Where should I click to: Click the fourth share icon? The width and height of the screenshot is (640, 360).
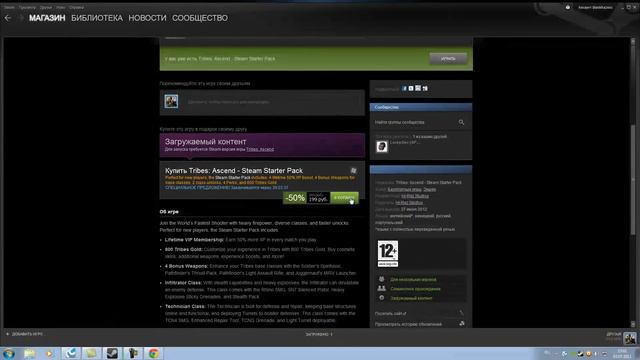pyautogui.click(x=425, y=88)
